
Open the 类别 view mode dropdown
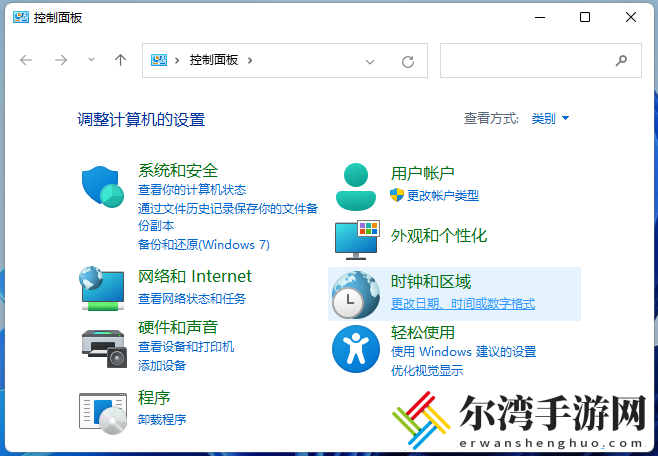(x=550, y=118)
